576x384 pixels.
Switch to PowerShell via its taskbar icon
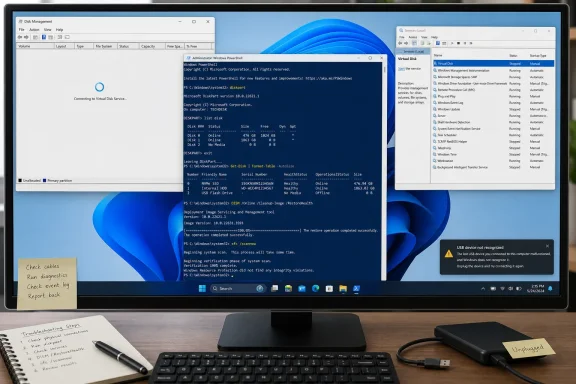click(x=356, y=288)
